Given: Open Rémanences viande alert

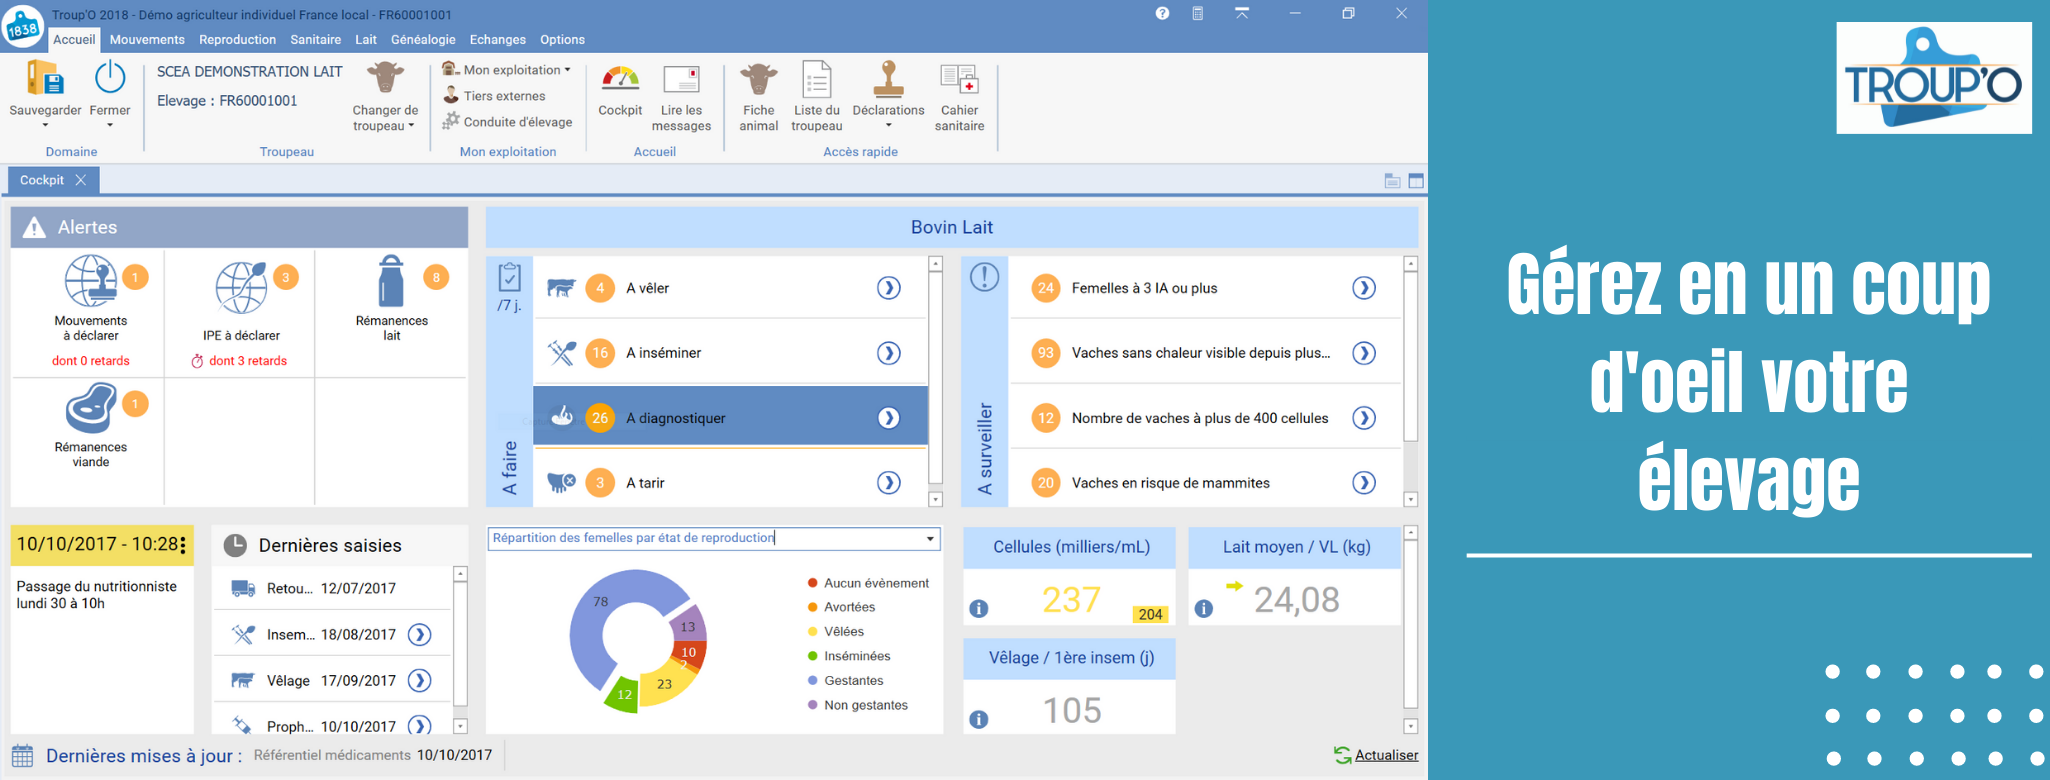Looking at the screenshot, I should coord(91,440).
